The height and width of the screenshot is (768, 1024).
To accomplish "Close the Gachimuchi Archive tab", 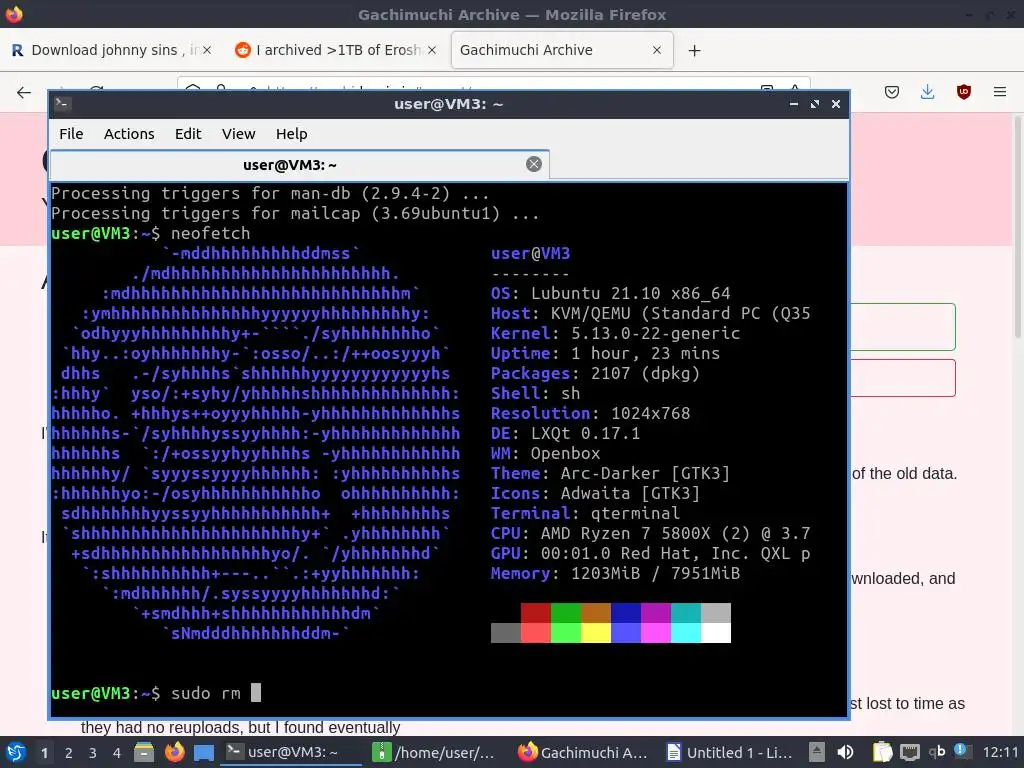I will 657,50.
